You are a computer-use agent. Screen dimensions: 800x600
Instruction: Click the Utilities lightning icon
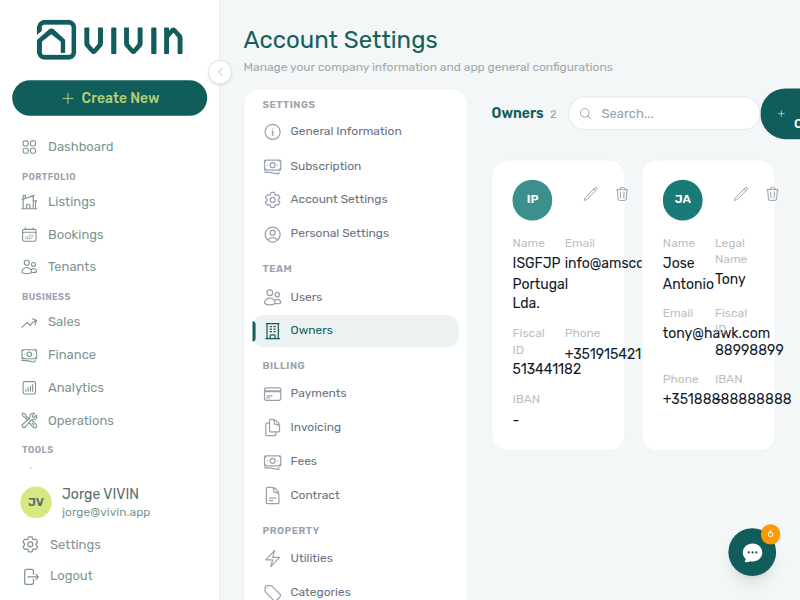click(x=272, y=558)
